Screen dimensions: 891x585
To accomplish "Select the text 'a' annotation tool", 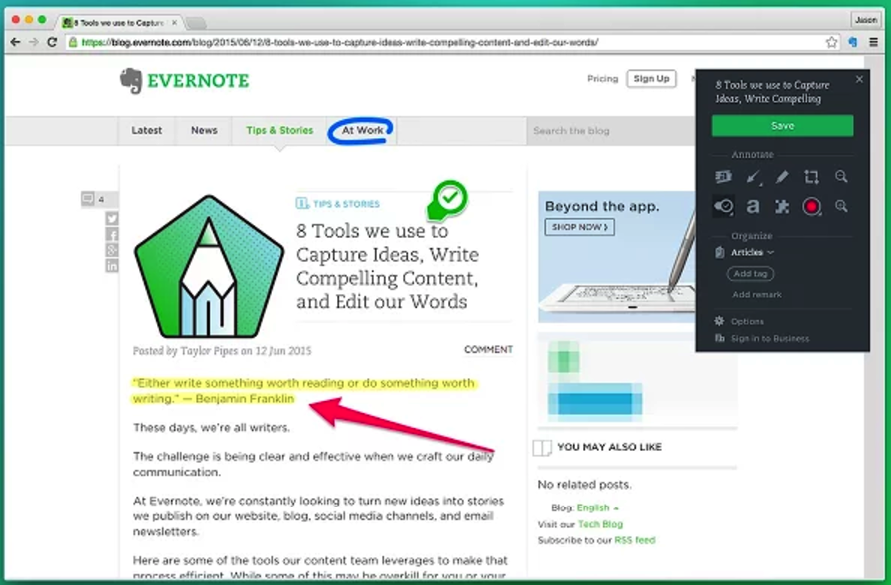I will tap(753, 206).
